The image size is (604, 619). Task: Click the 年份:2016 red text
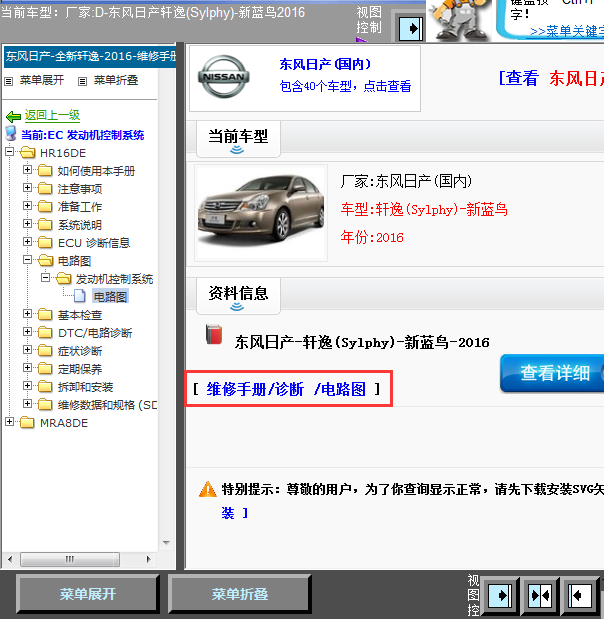tap(372, 237)
